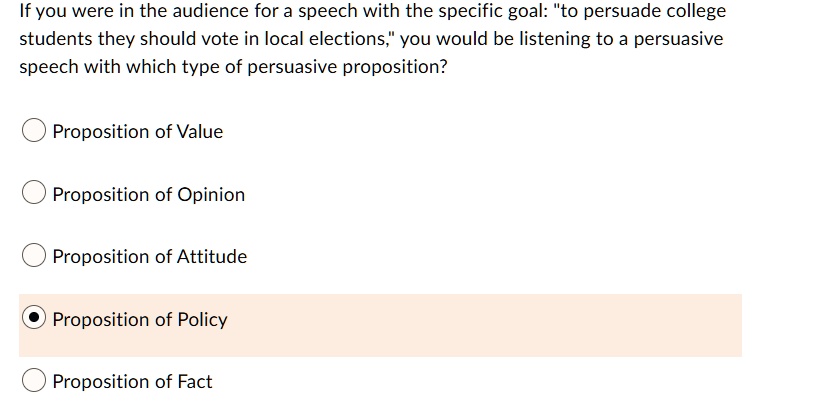Click the "Proposition of Policy" label text

click(x=140, y=320)
